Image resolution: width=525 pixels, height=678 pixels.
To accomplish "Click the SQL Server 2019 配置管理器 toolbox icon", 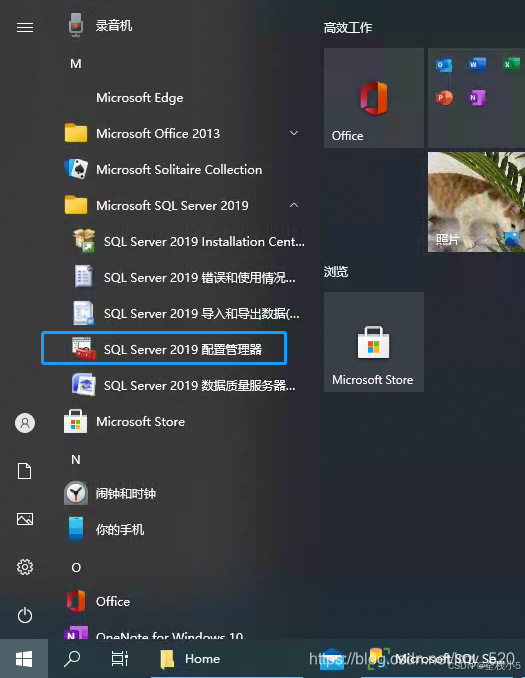I will 84,349.
